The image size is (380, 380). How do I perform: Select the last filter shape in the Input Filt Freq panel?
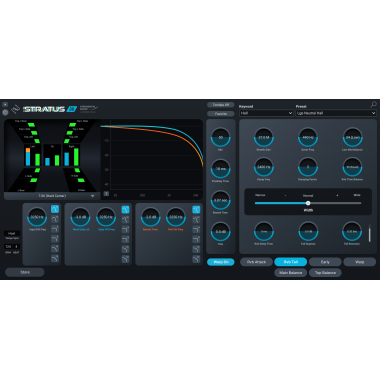click(55, 258)
